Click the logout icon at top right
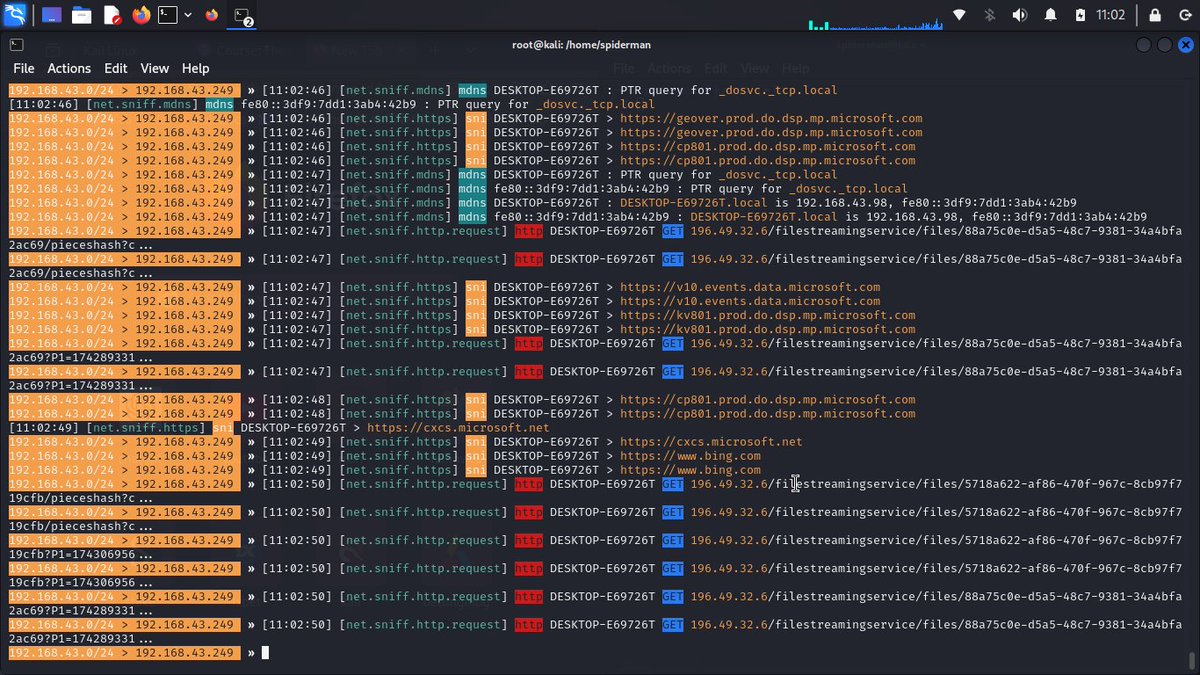 click(1188, 14)
